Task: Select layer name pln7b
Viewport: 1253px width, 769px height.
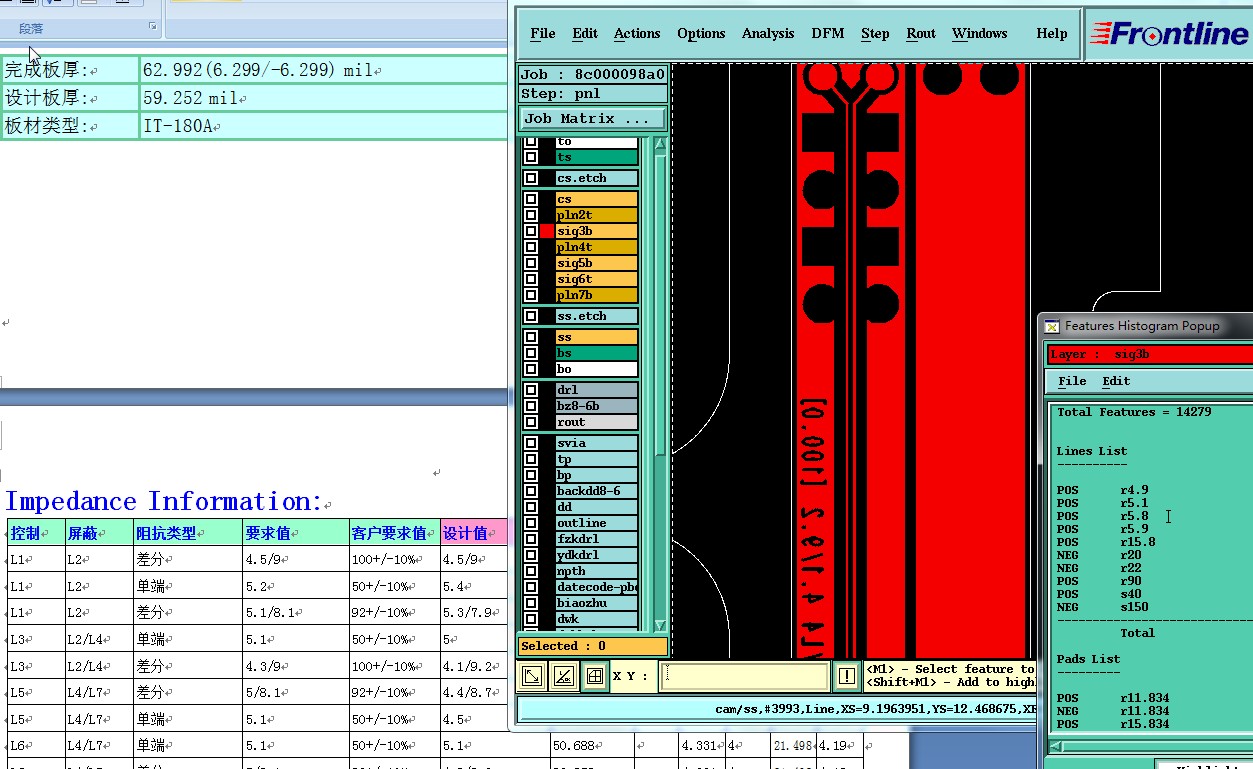Action: pos(596,295)
